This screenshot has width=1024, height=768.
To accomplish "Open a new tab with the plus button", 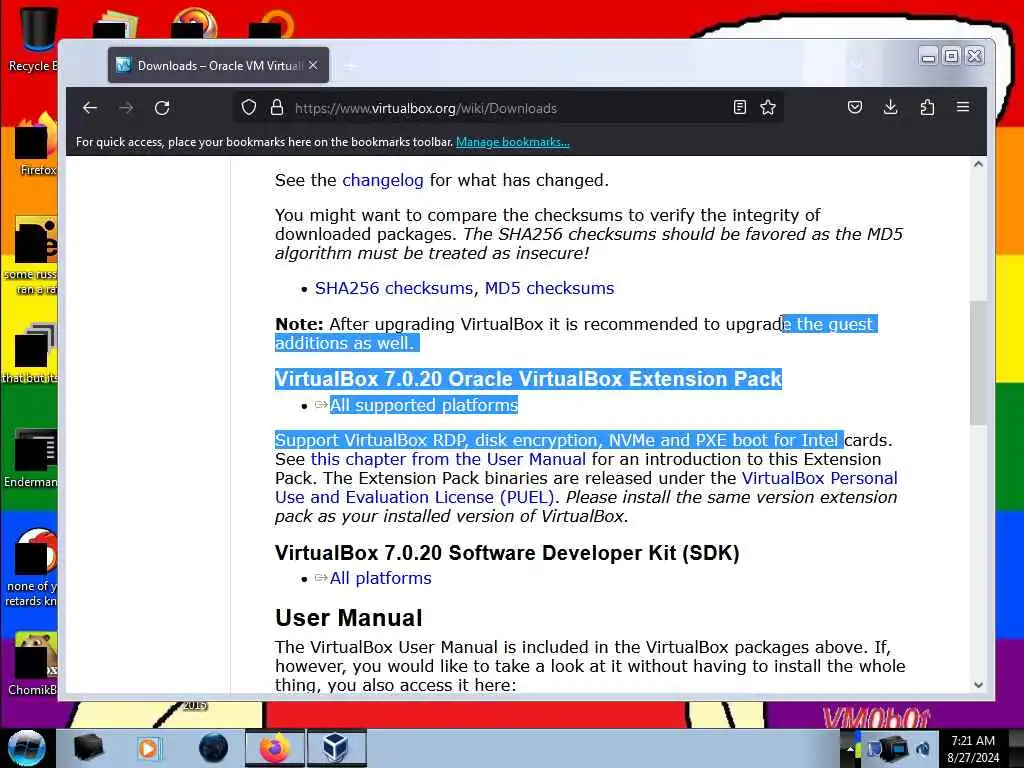I will point(351,66).
